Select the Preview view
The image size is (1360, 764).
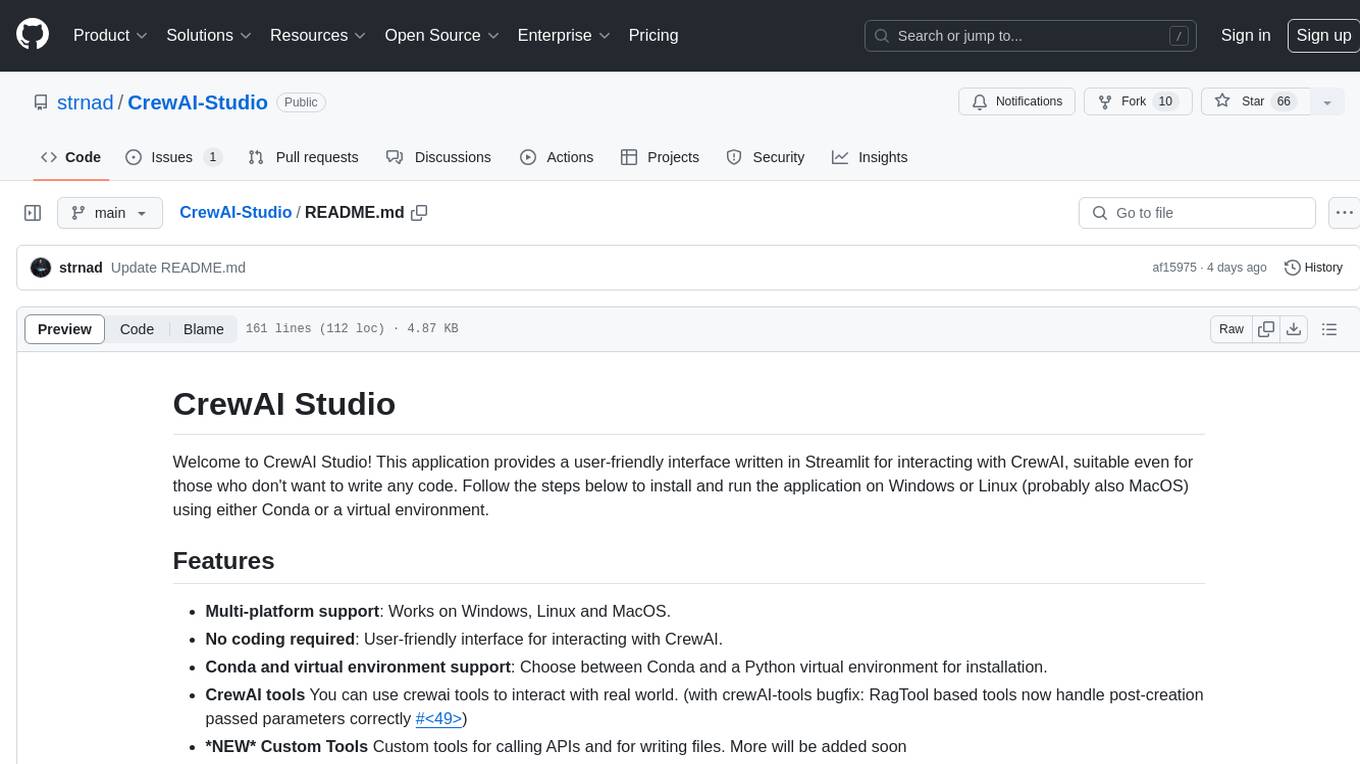click(x=65, y=329)
